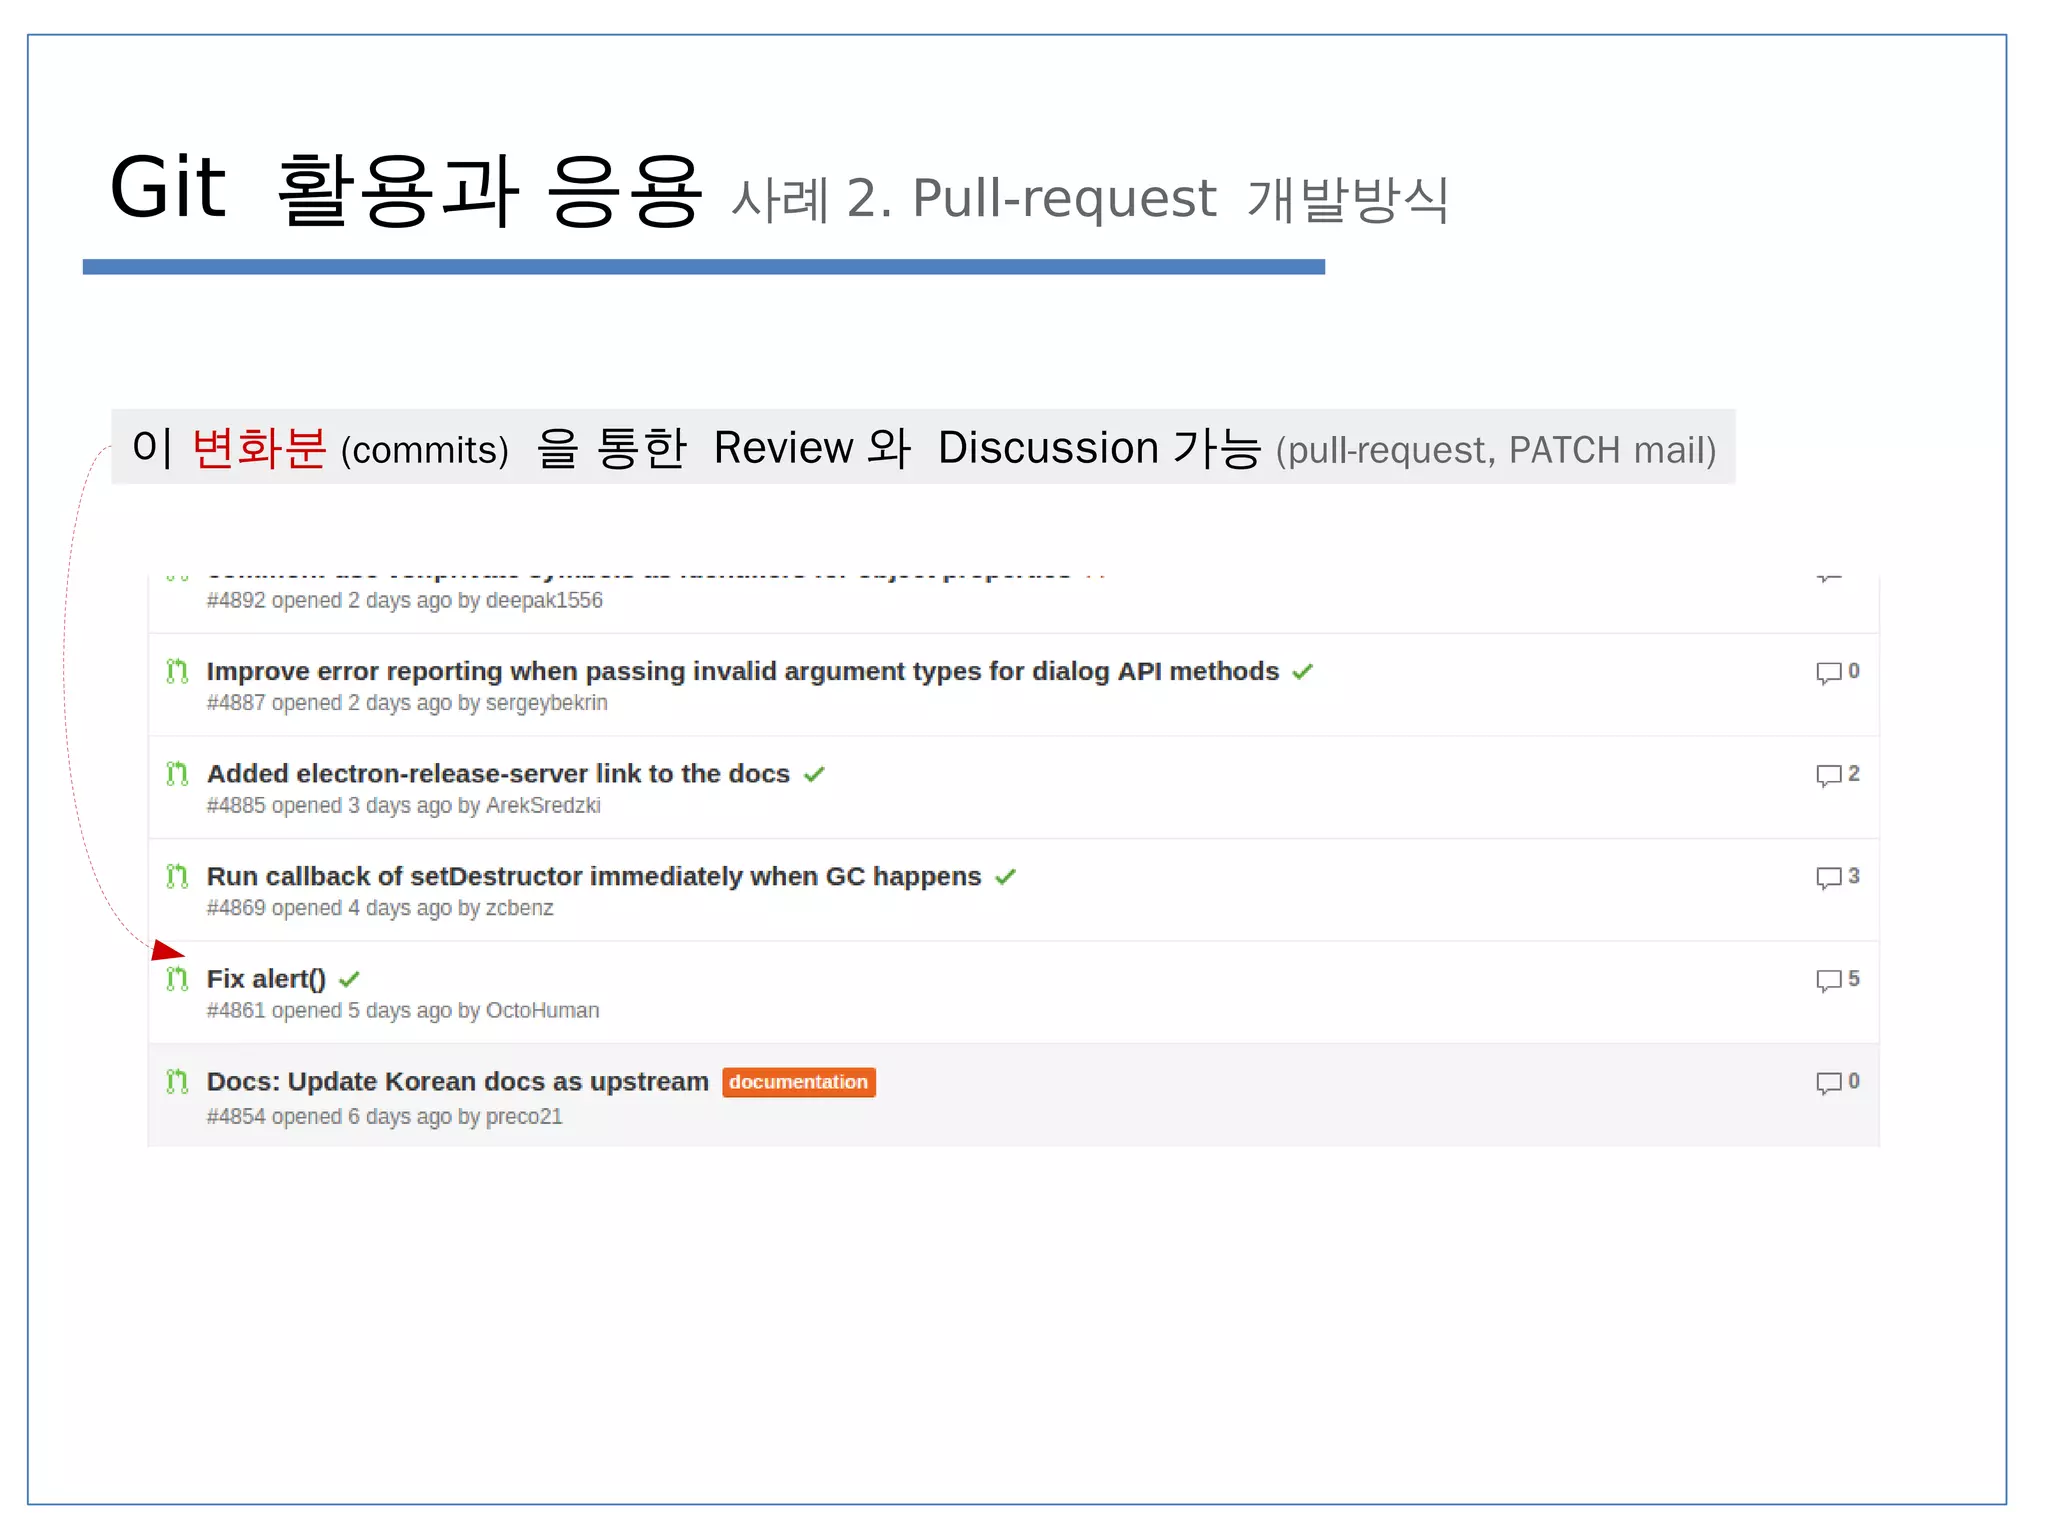Image resolution: width=2048 pixels, height=1535 pixels.
Task: Open the 'Improve error reporting' pull request title
Action: click(x=742, y=671)
